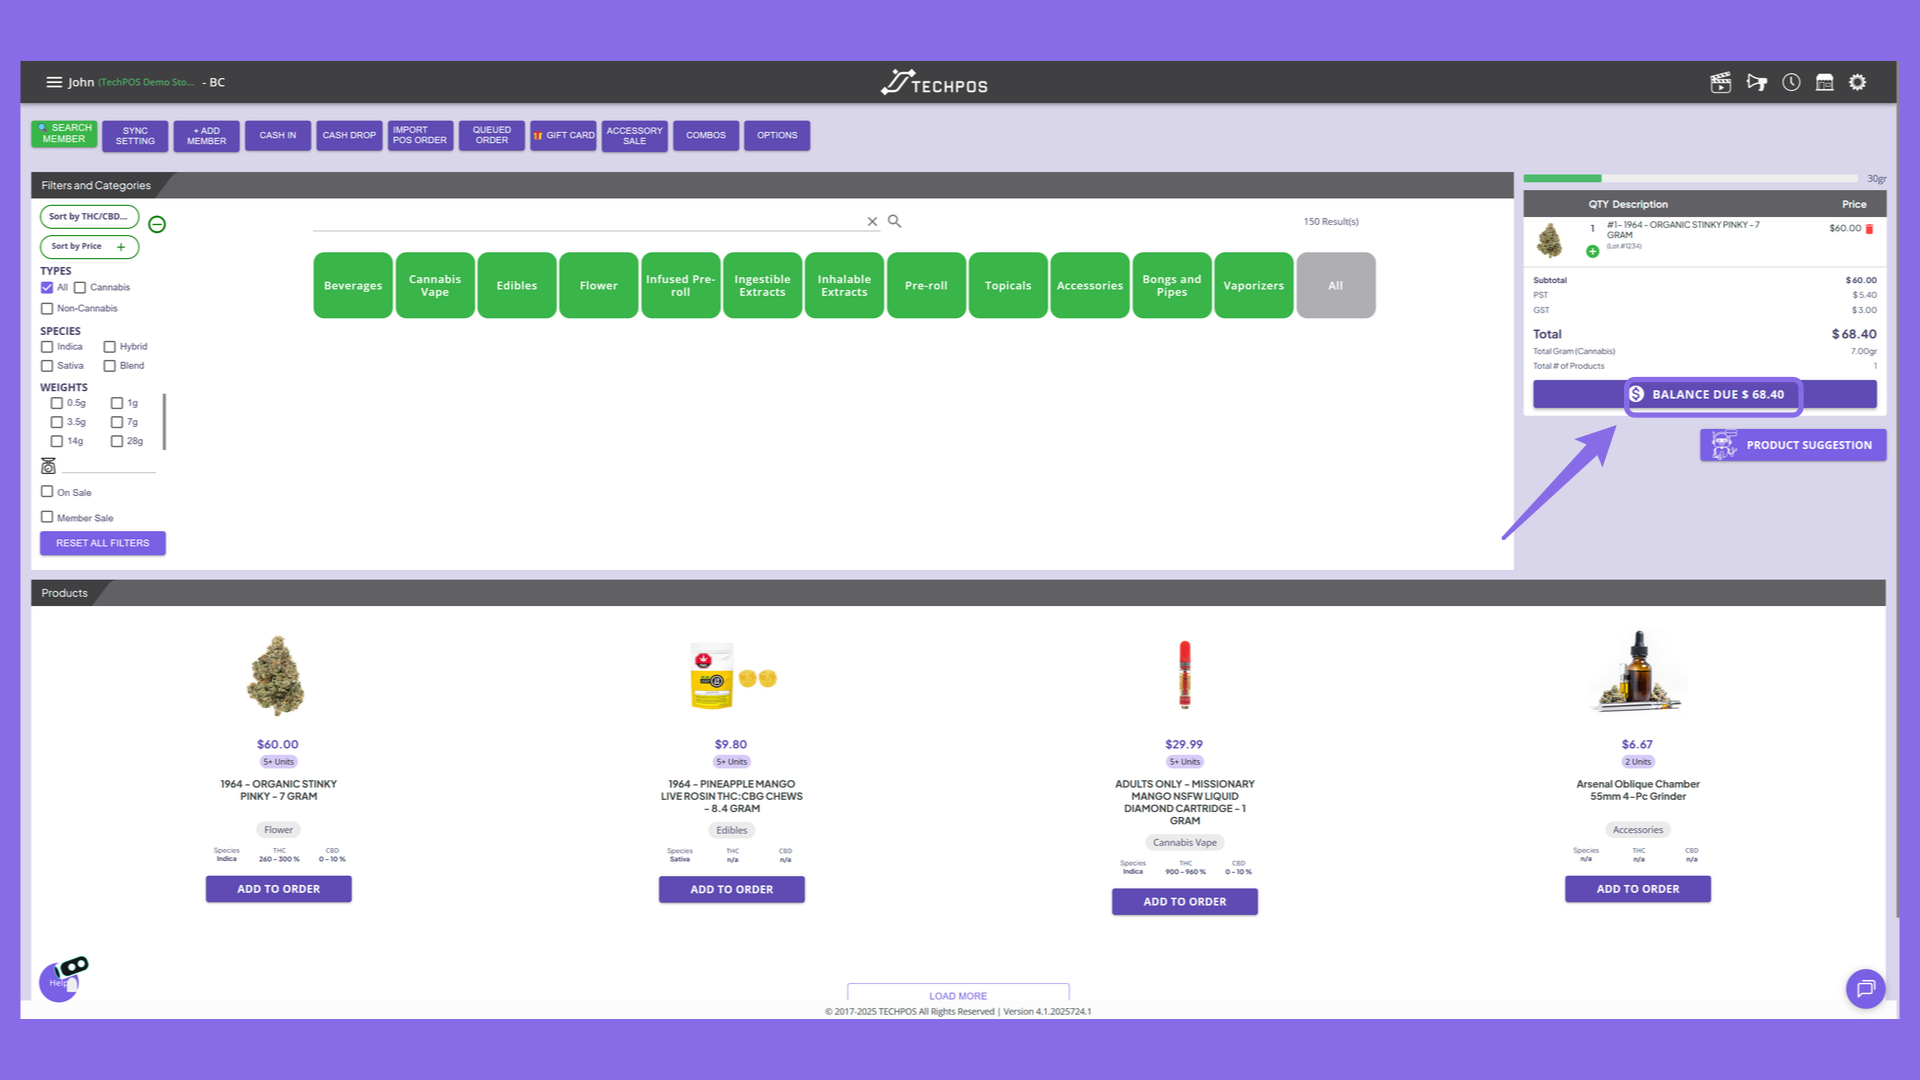This screenshot has height=1080, width=1920.
Task: Open the announcements megaphone icon
Action: [1756, 82]
